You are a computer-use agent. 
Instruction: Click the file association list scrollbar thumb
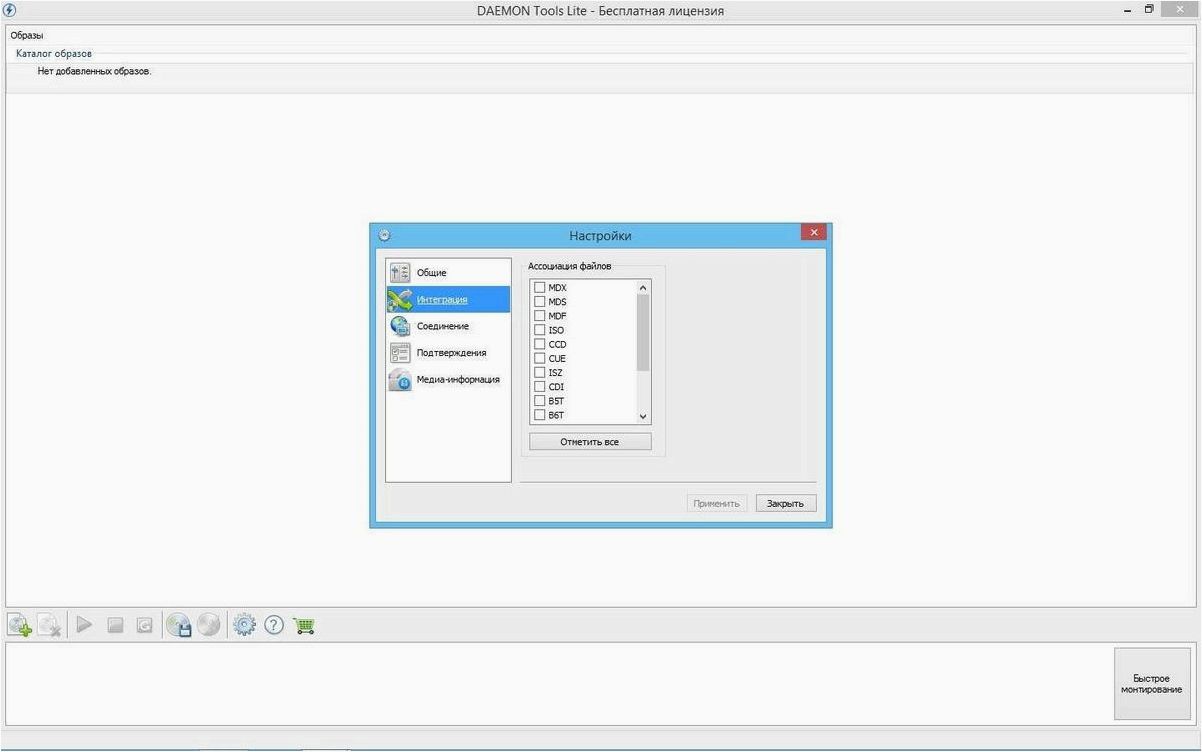[x=643, y=332]
